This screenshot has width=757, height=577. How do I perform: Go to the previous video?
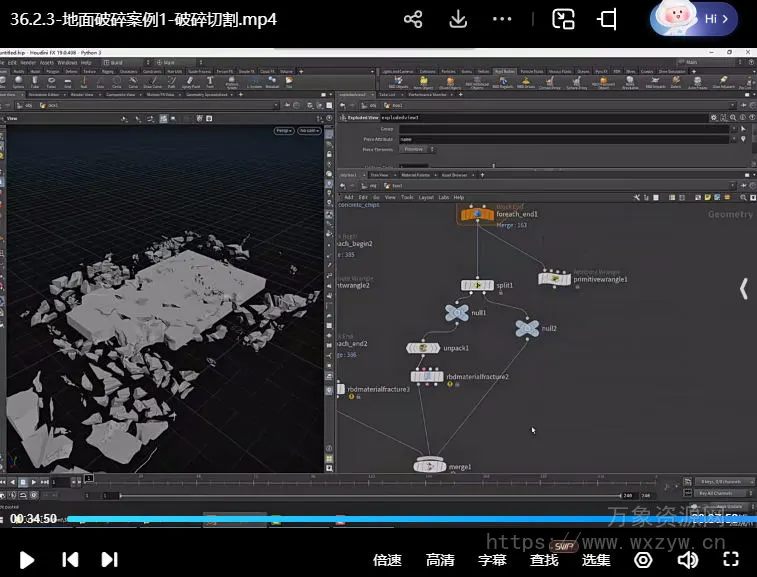[70, 559]
